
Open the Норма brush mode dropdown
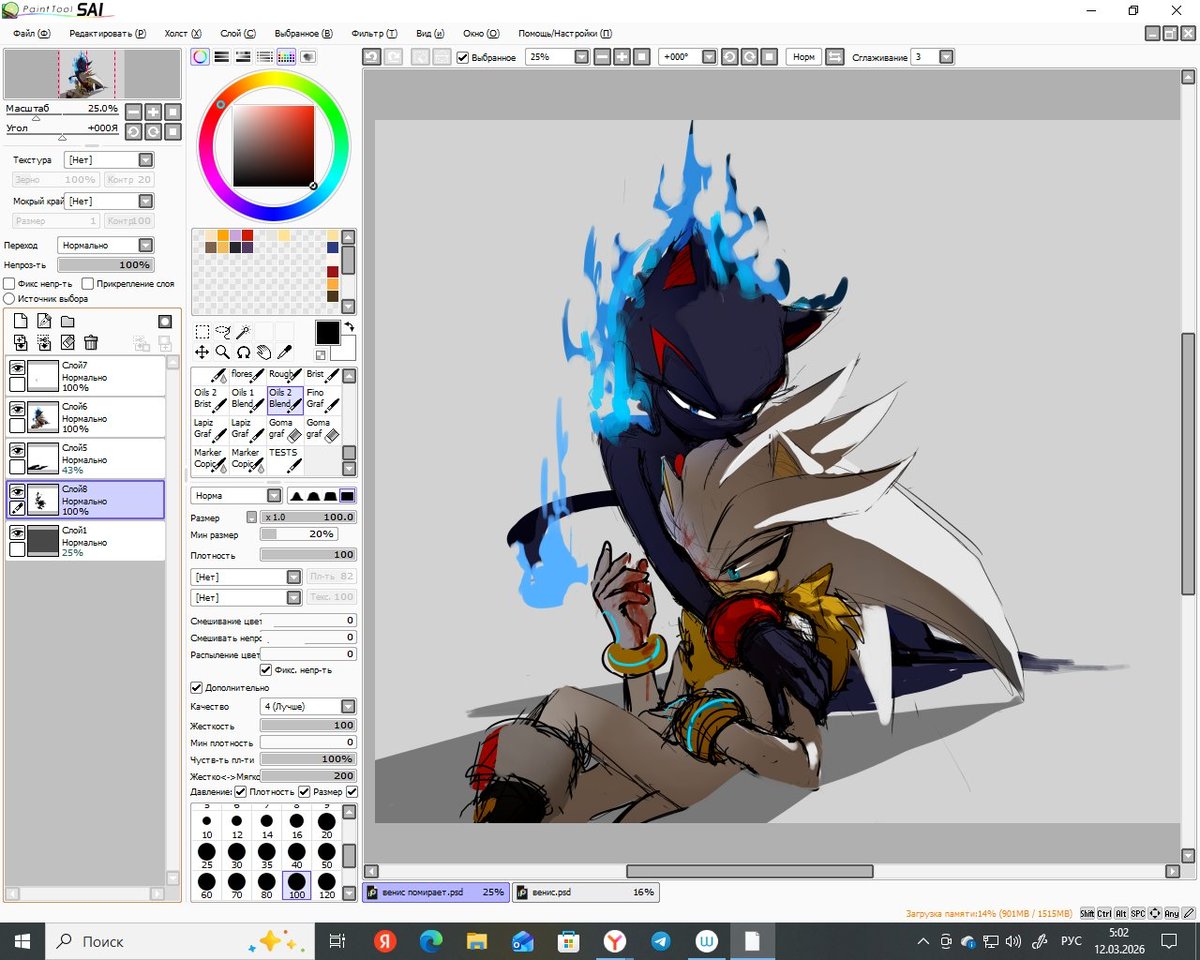coord(237,496)
